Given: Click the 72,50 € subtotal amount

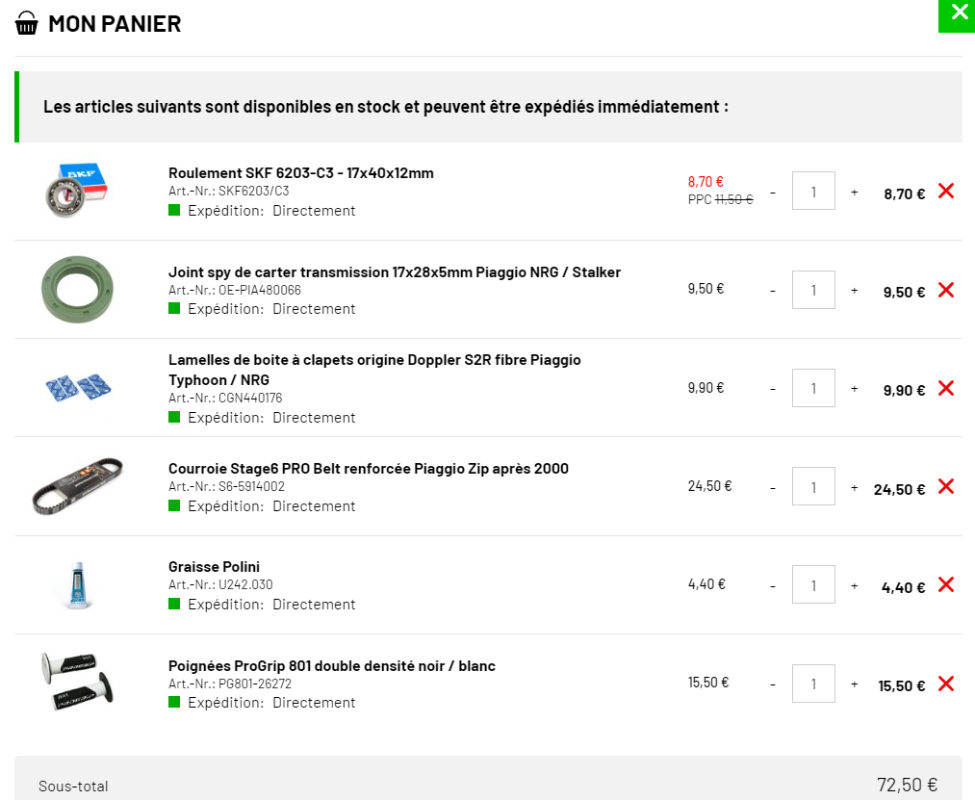Looking at the screenshot, I should tap(907, 785).
